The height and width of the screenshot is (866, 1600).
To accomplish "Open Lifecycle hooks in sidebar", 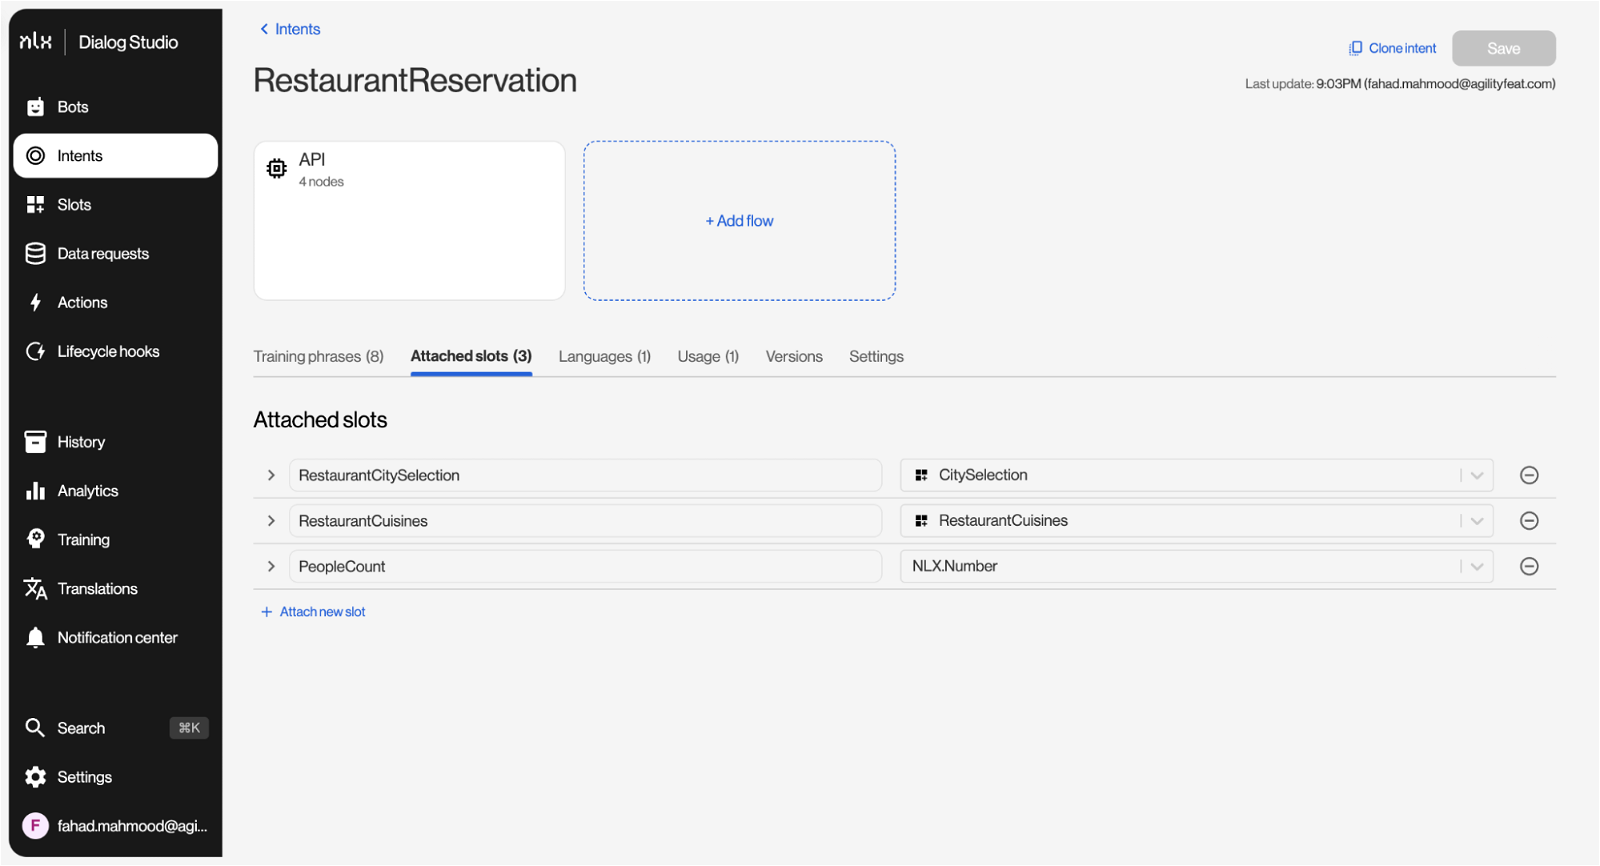I will pyautogui.click(x=107, y=352).
